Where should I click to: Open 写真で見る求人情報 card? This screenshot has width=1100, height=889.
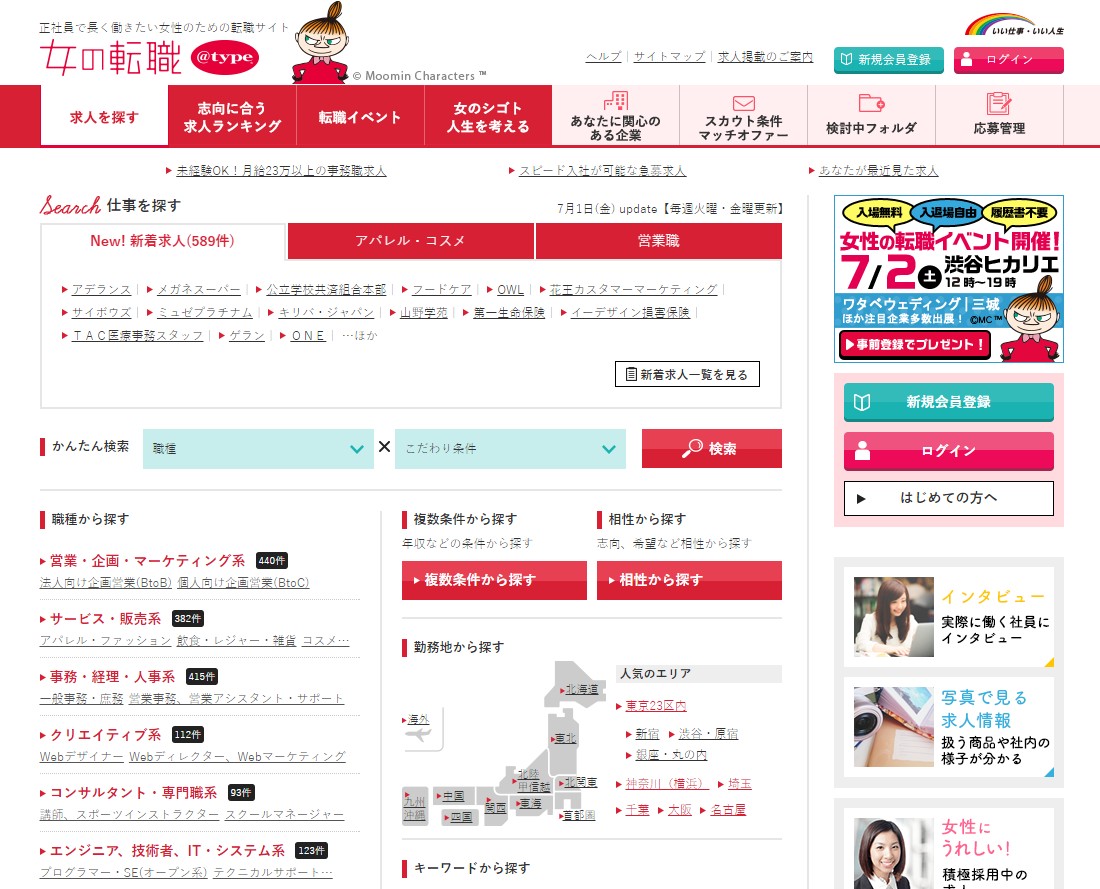pos(948,727)
